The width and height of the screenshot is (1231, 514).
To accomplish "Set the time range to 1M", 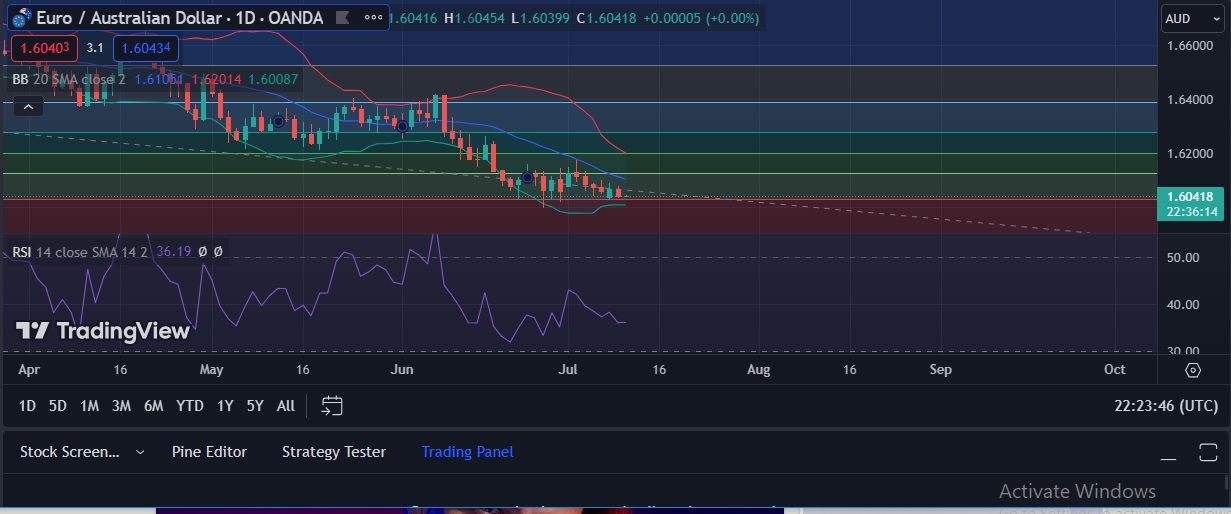I will click(x=89, y=406).
